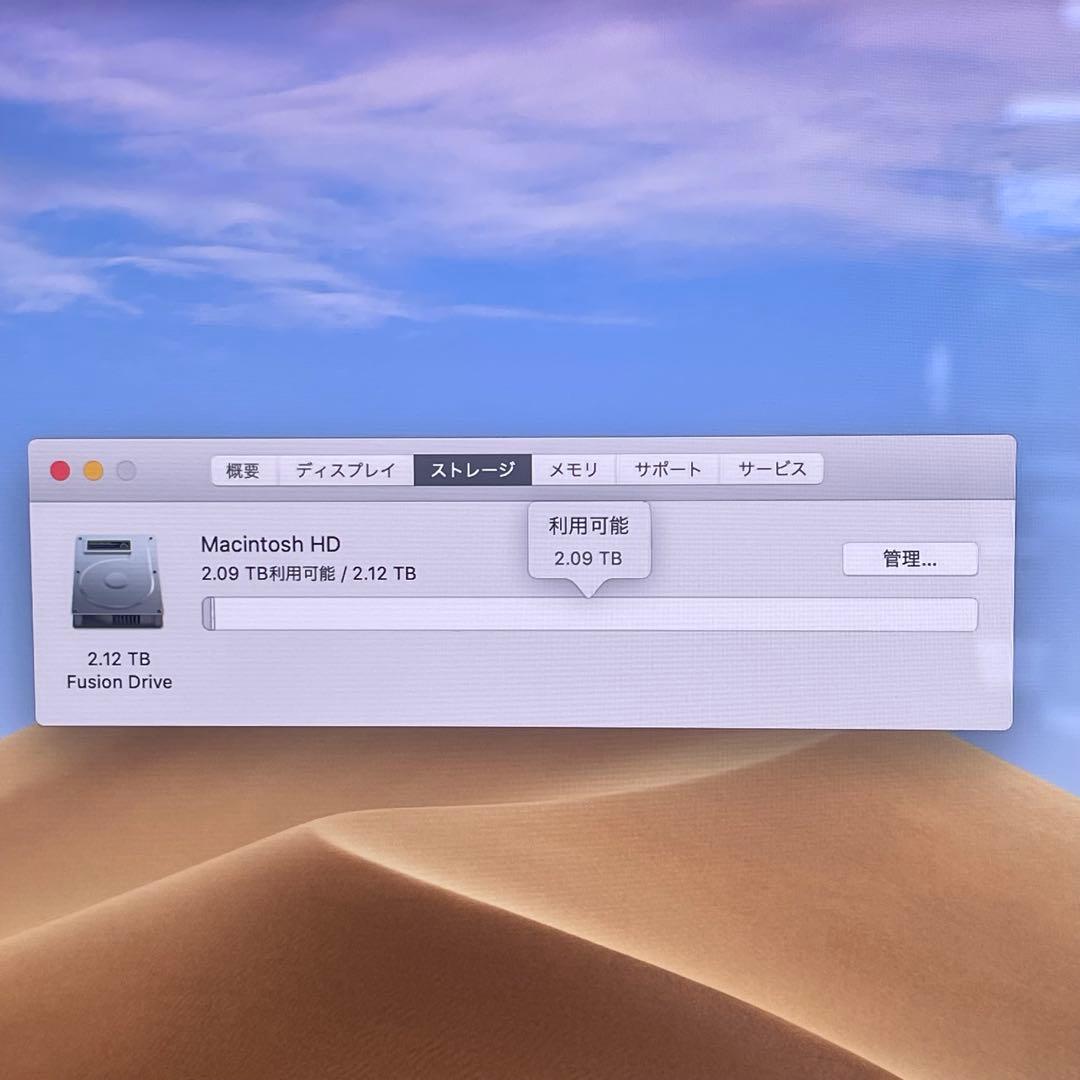This screenshot has width=1080, height=1080.
Task: Select the ストレージ (Storage) tab
Action: click(472, 469)
